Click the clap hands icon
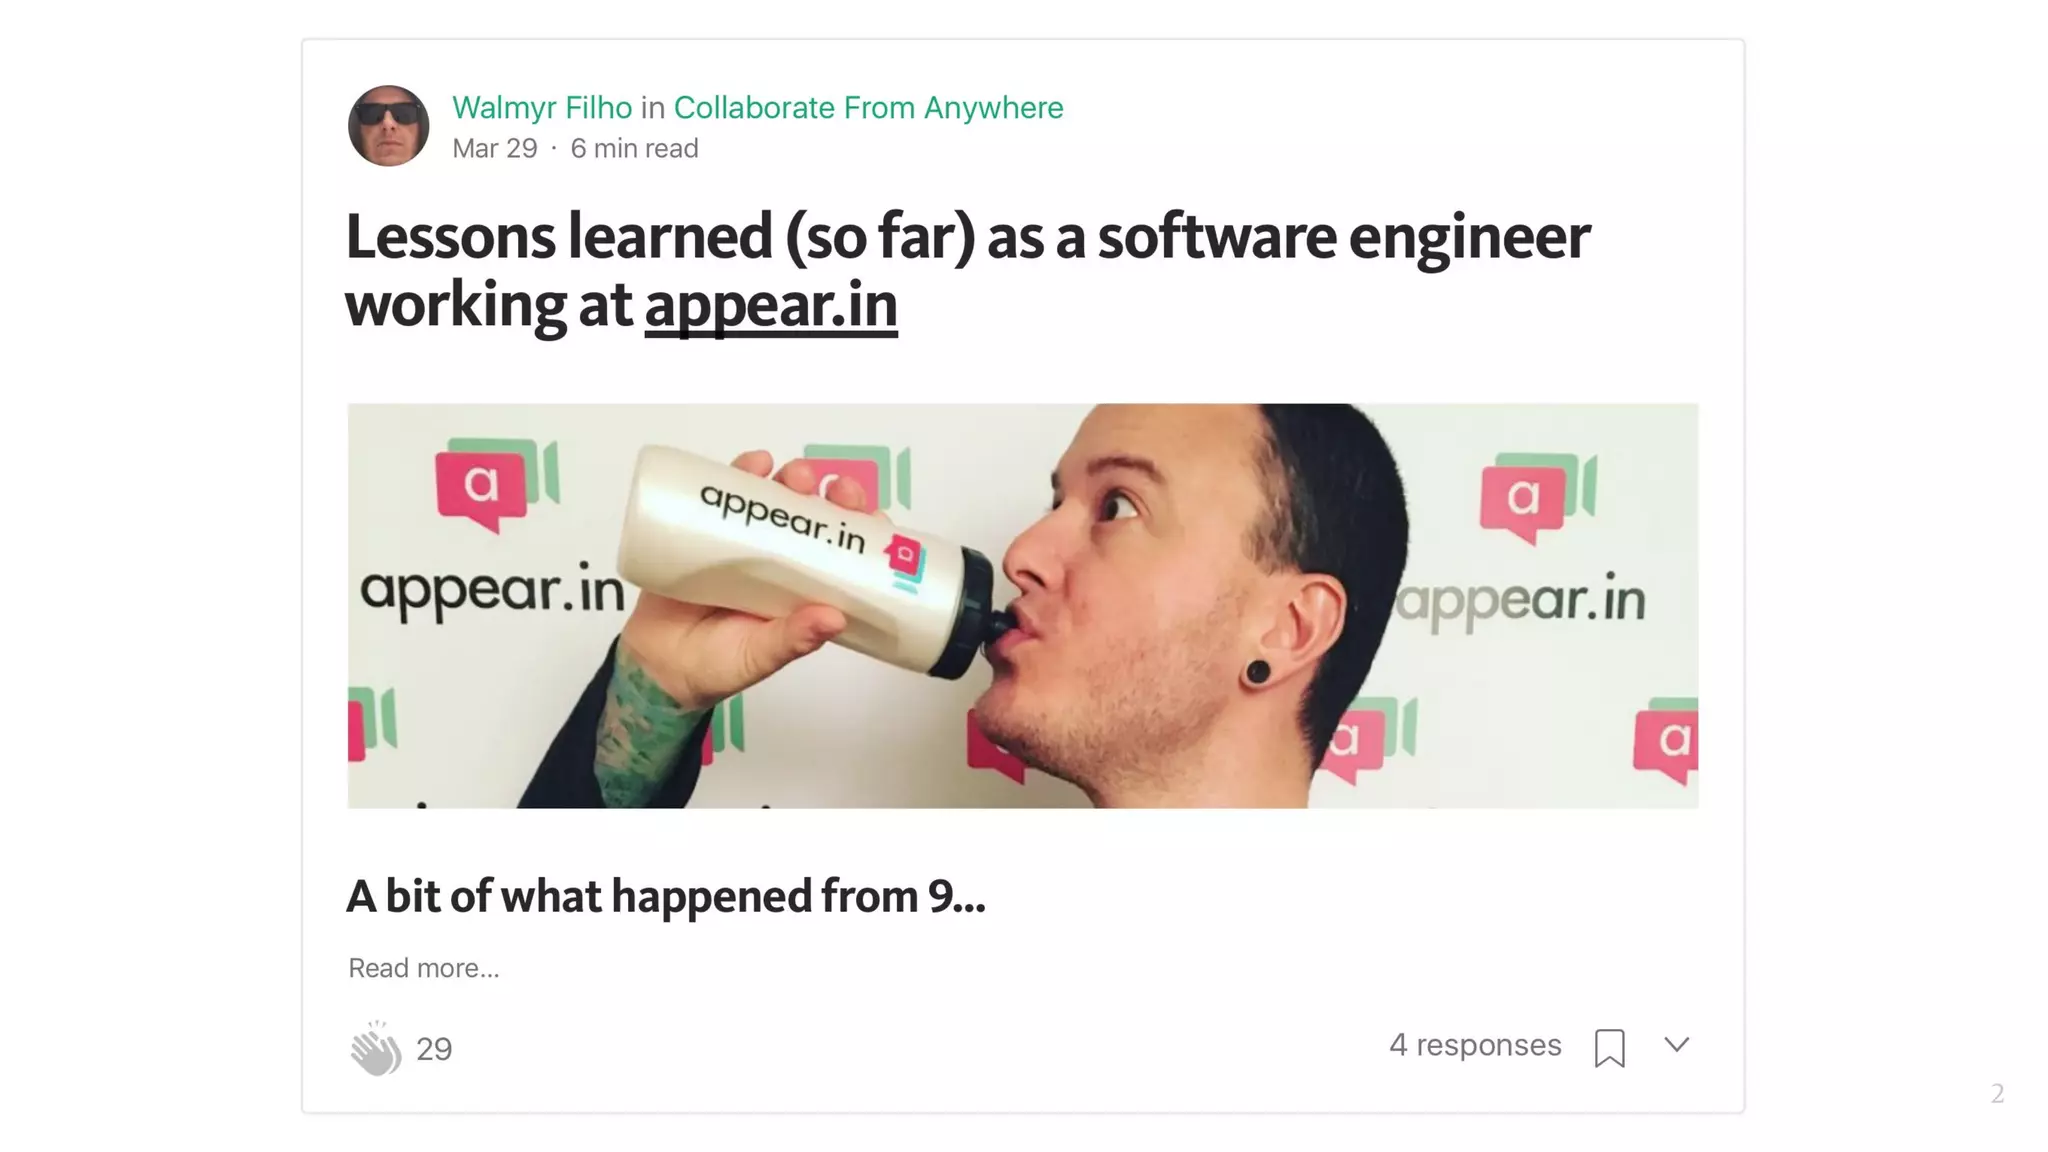The image size is (2048, 1152). pos(375,1048)
